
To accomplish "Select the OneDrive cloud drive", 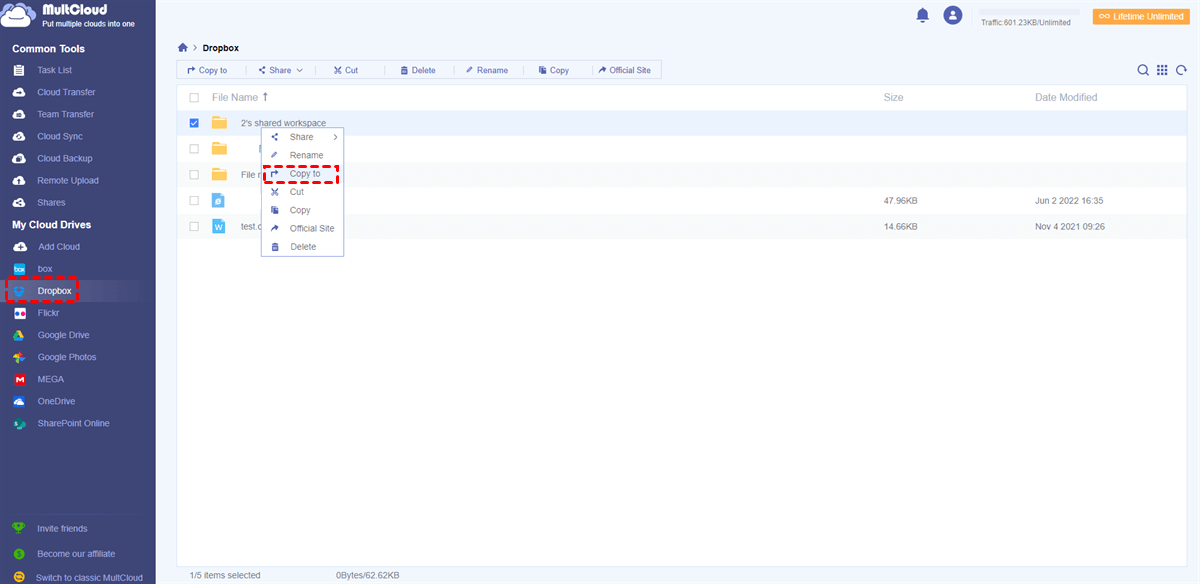I will click(56, 401).
